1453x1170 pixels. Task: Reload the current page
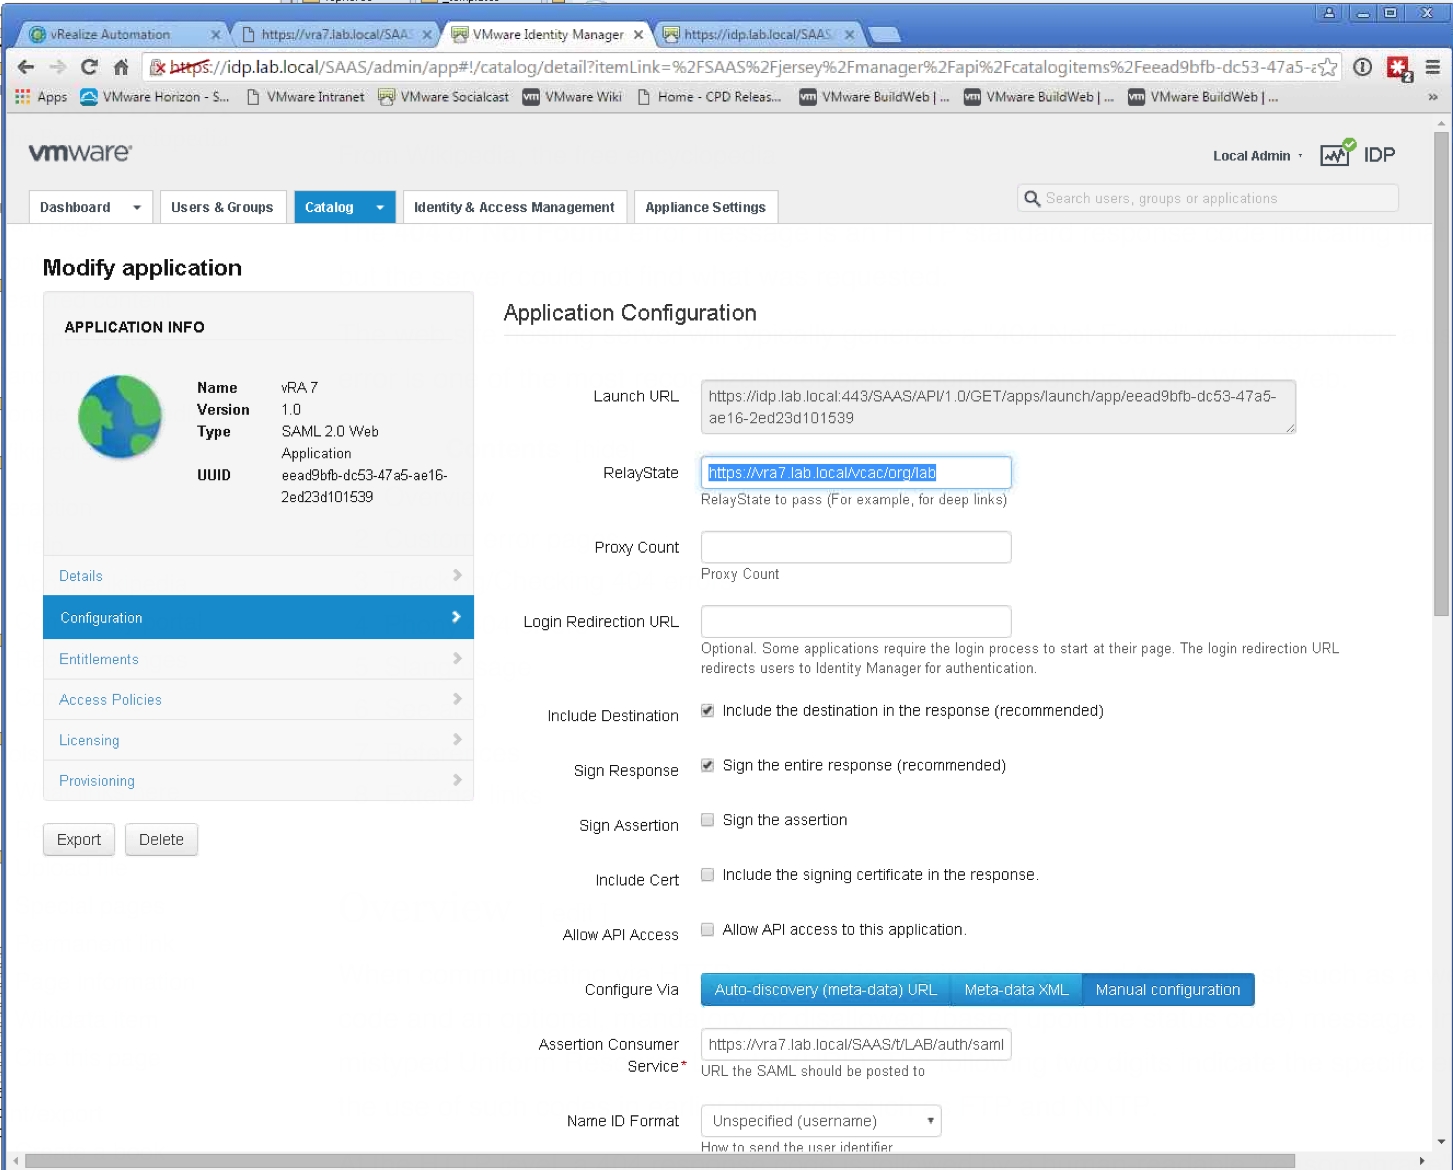[x=89, y=67]
